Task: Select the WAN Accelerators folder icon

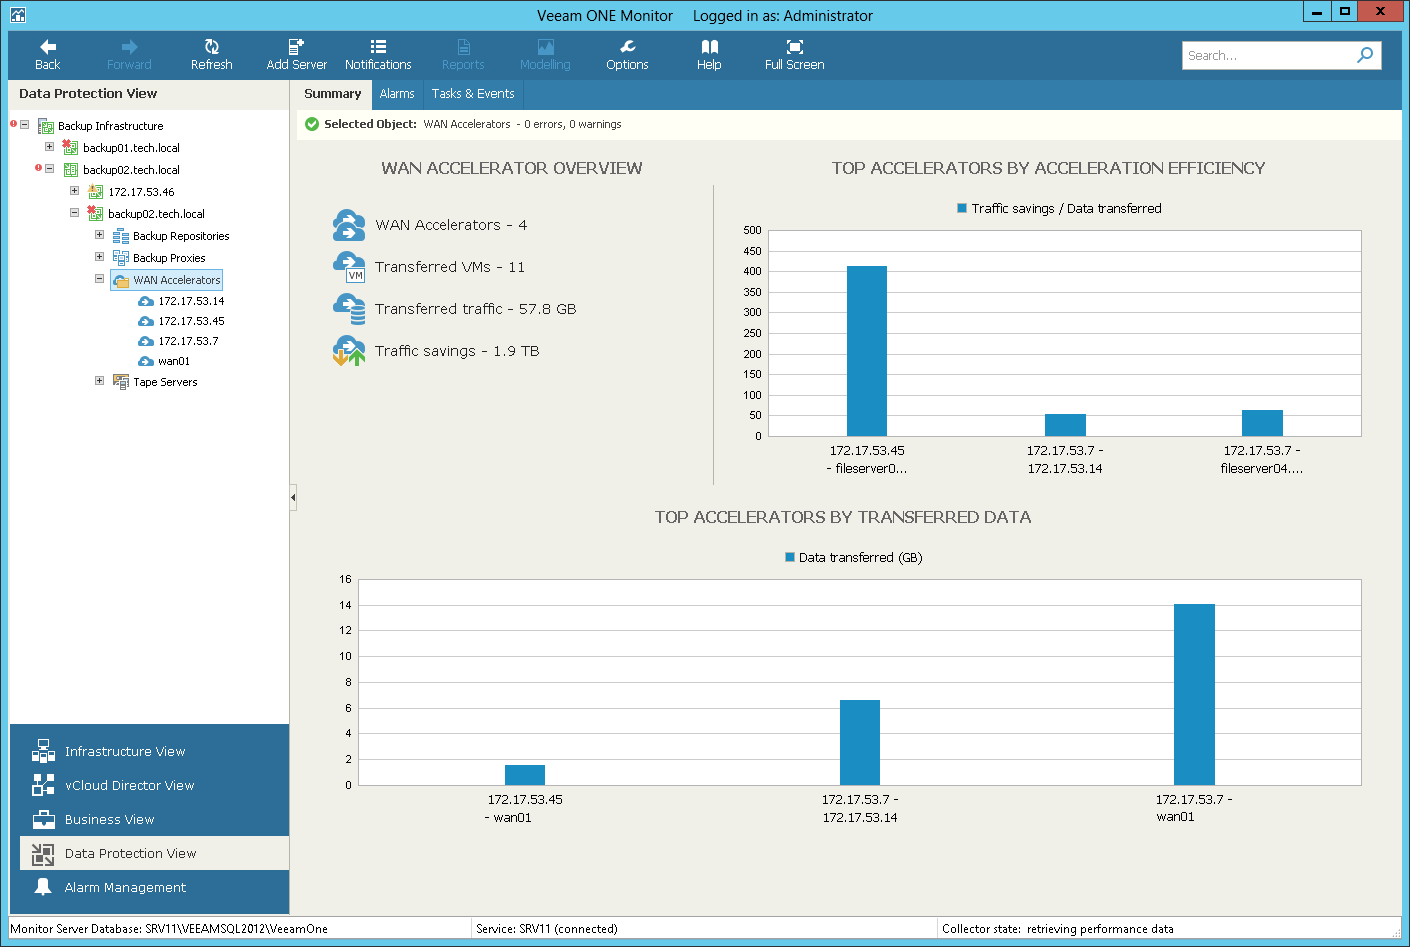Action: pos(121,280)
